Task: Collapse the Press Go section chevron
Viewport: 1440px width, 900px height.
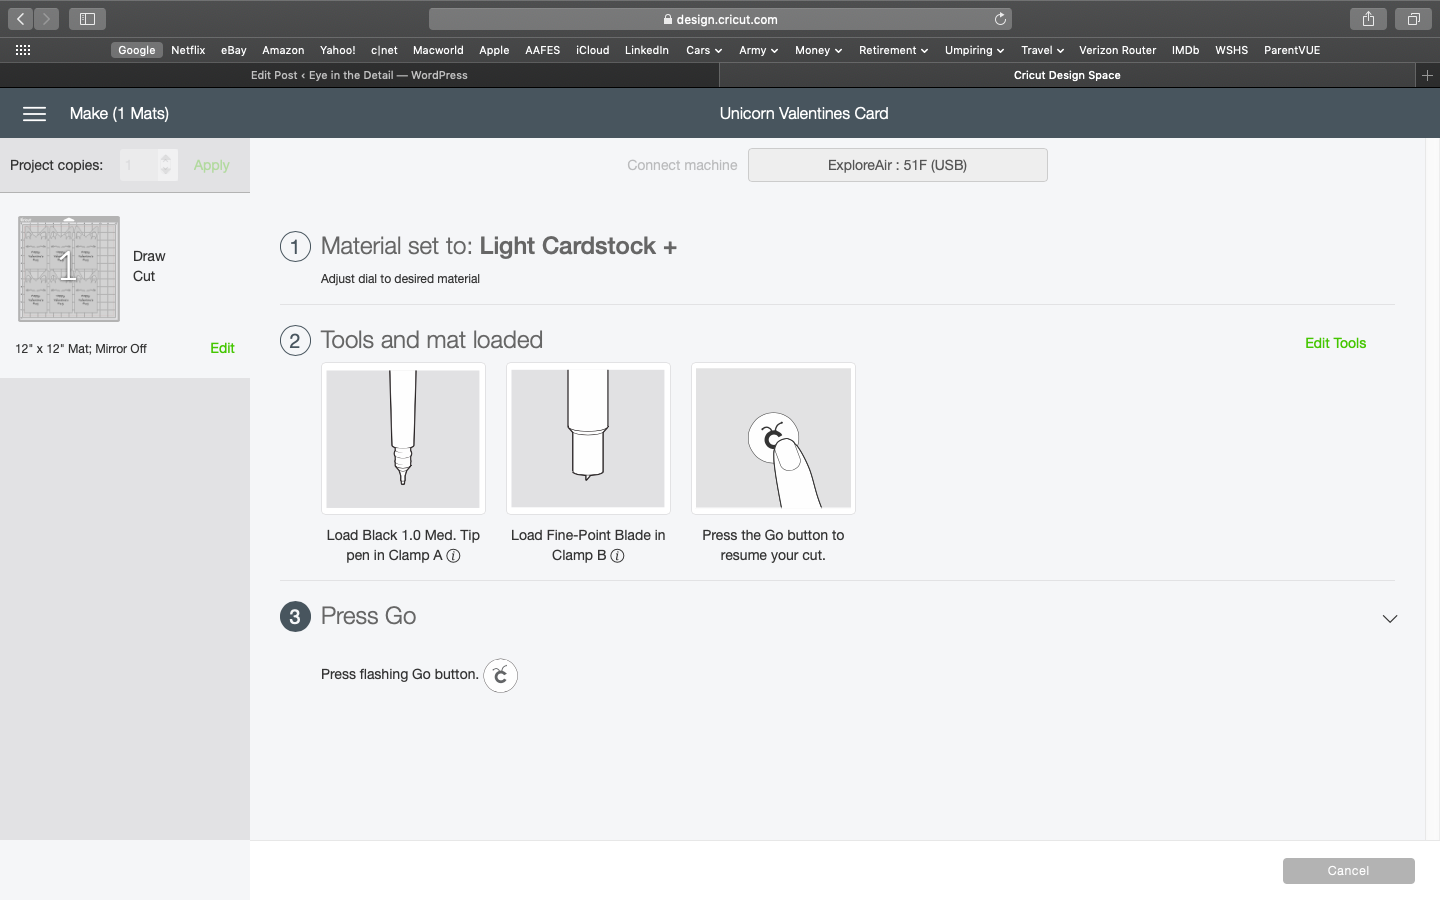Action: (x=1389, y=619)
